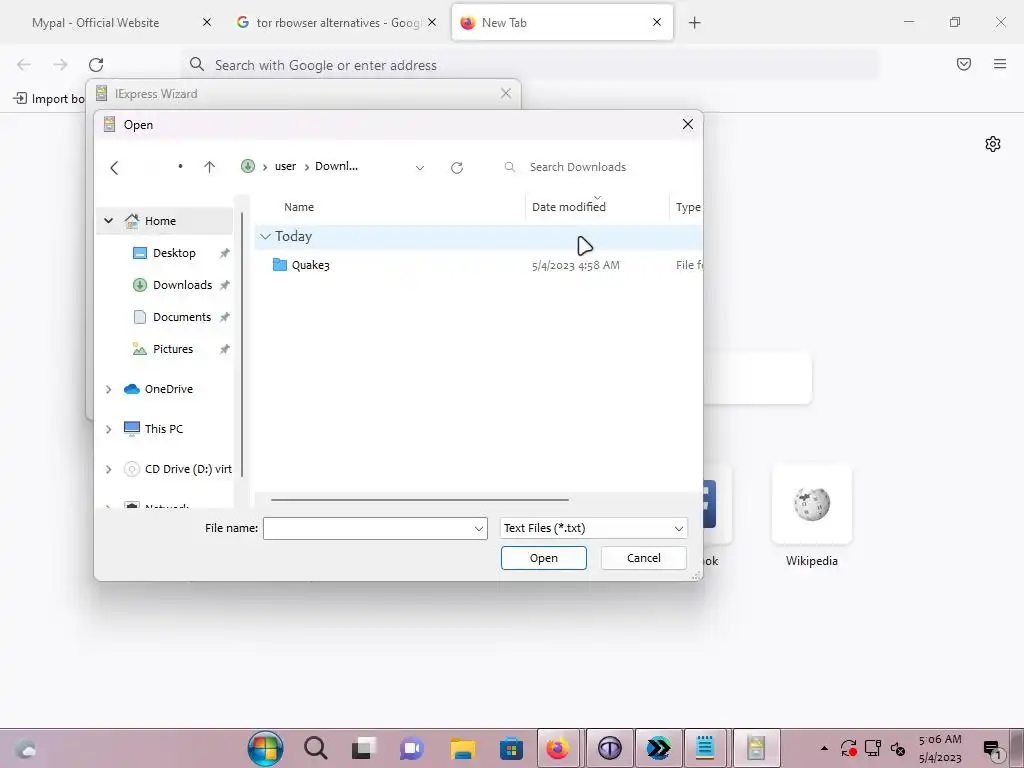Open a new browser tab with plus
The width and height of the screenshot is (1024, 768).
[x=694, y=23]
